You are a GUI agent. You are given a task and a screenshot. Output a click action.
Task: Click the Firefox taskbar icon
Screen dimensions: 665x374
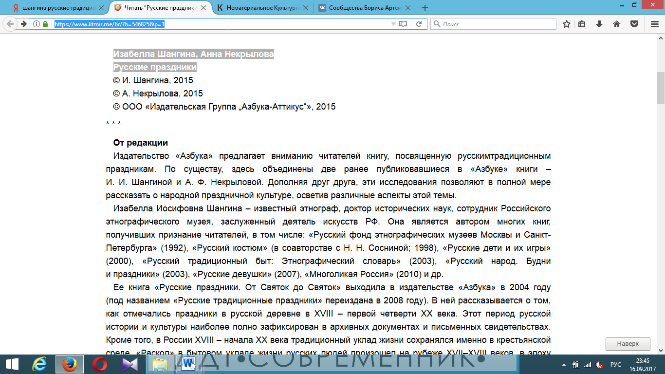pos(69,364)
